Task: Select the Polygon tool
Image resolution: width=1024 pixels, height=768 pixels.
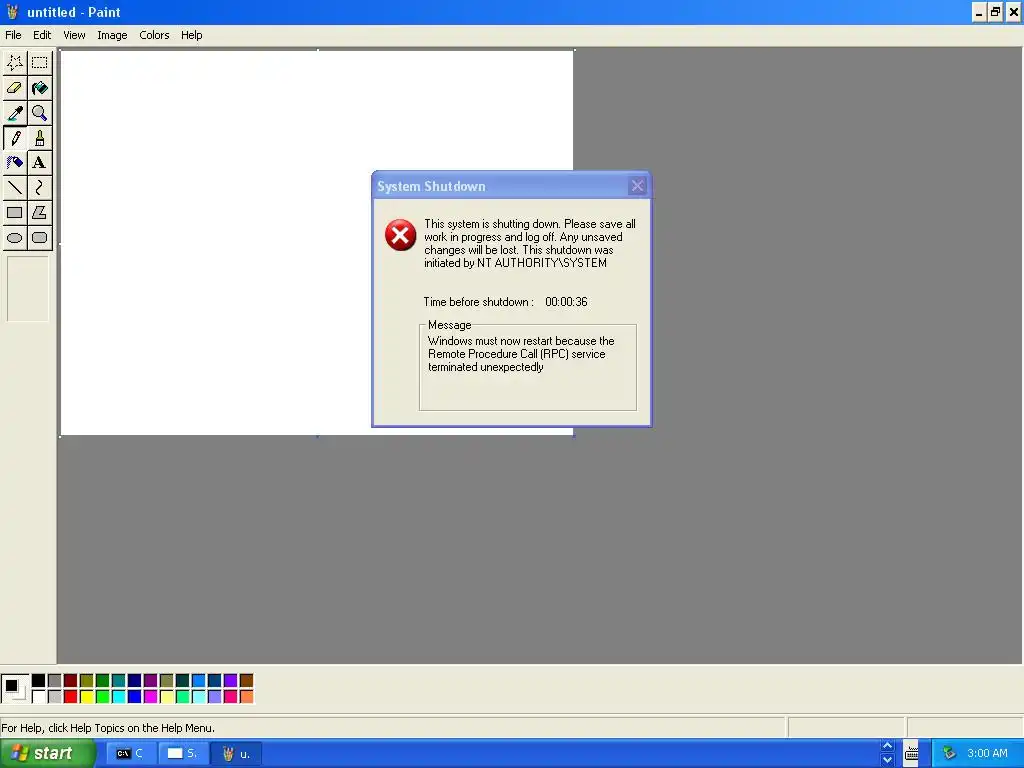Action: (40, 213)
